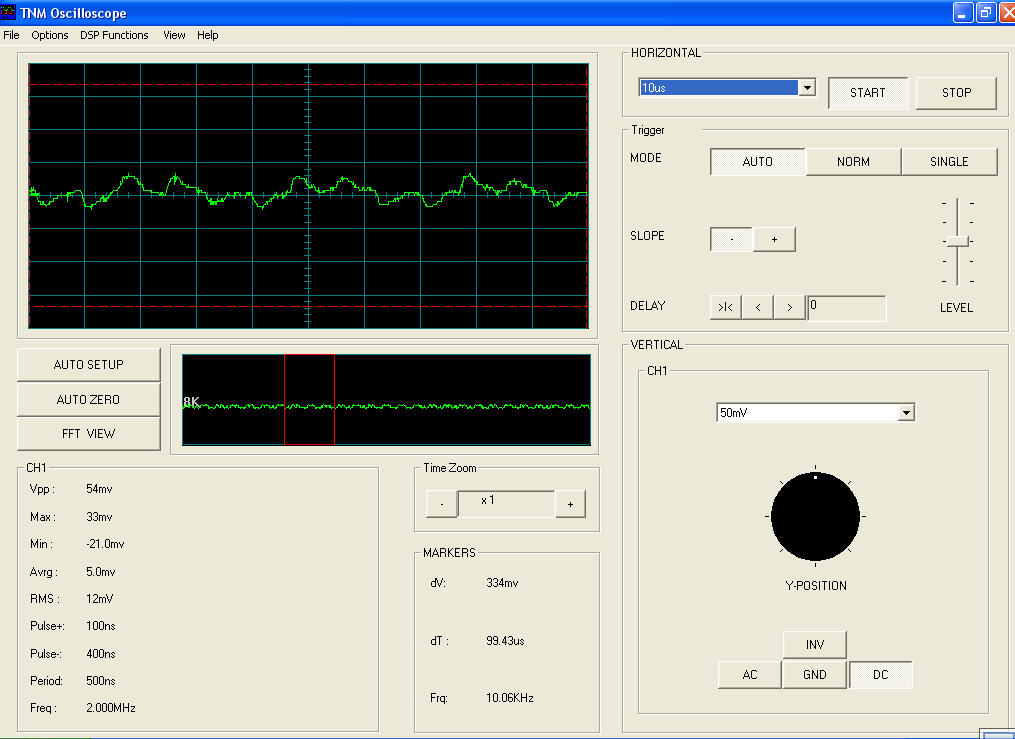
Task: Shift trigger delay right with arrow button
Action: 790,308
